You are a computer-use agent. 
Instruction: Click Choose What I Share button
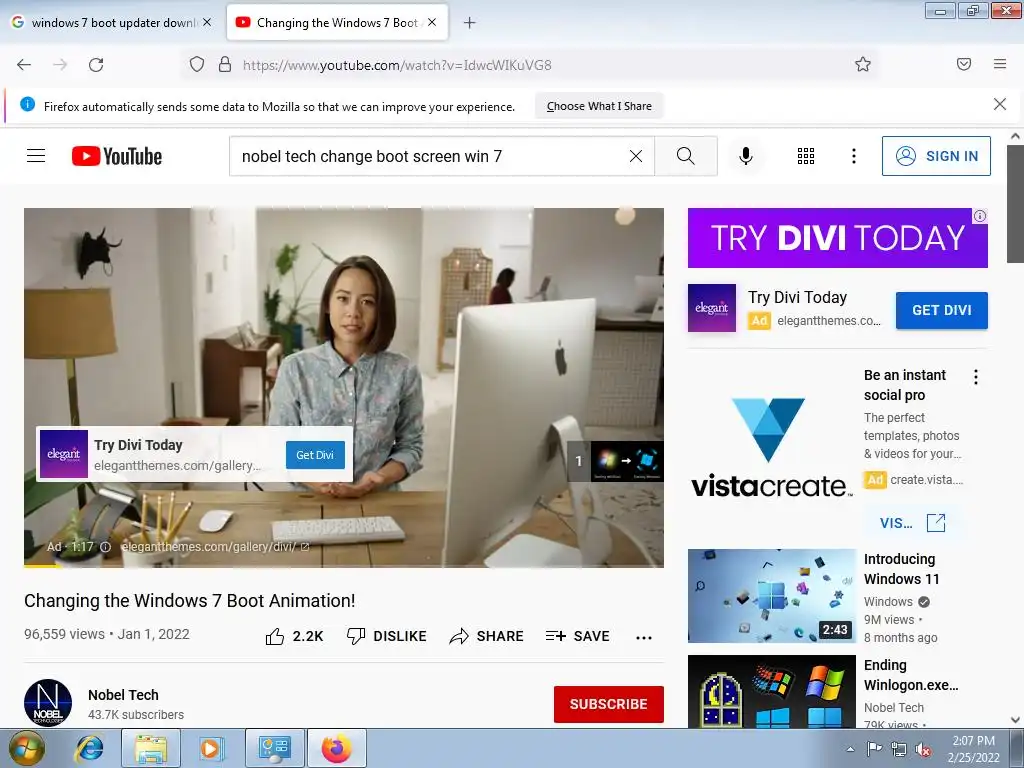[599, 106]
